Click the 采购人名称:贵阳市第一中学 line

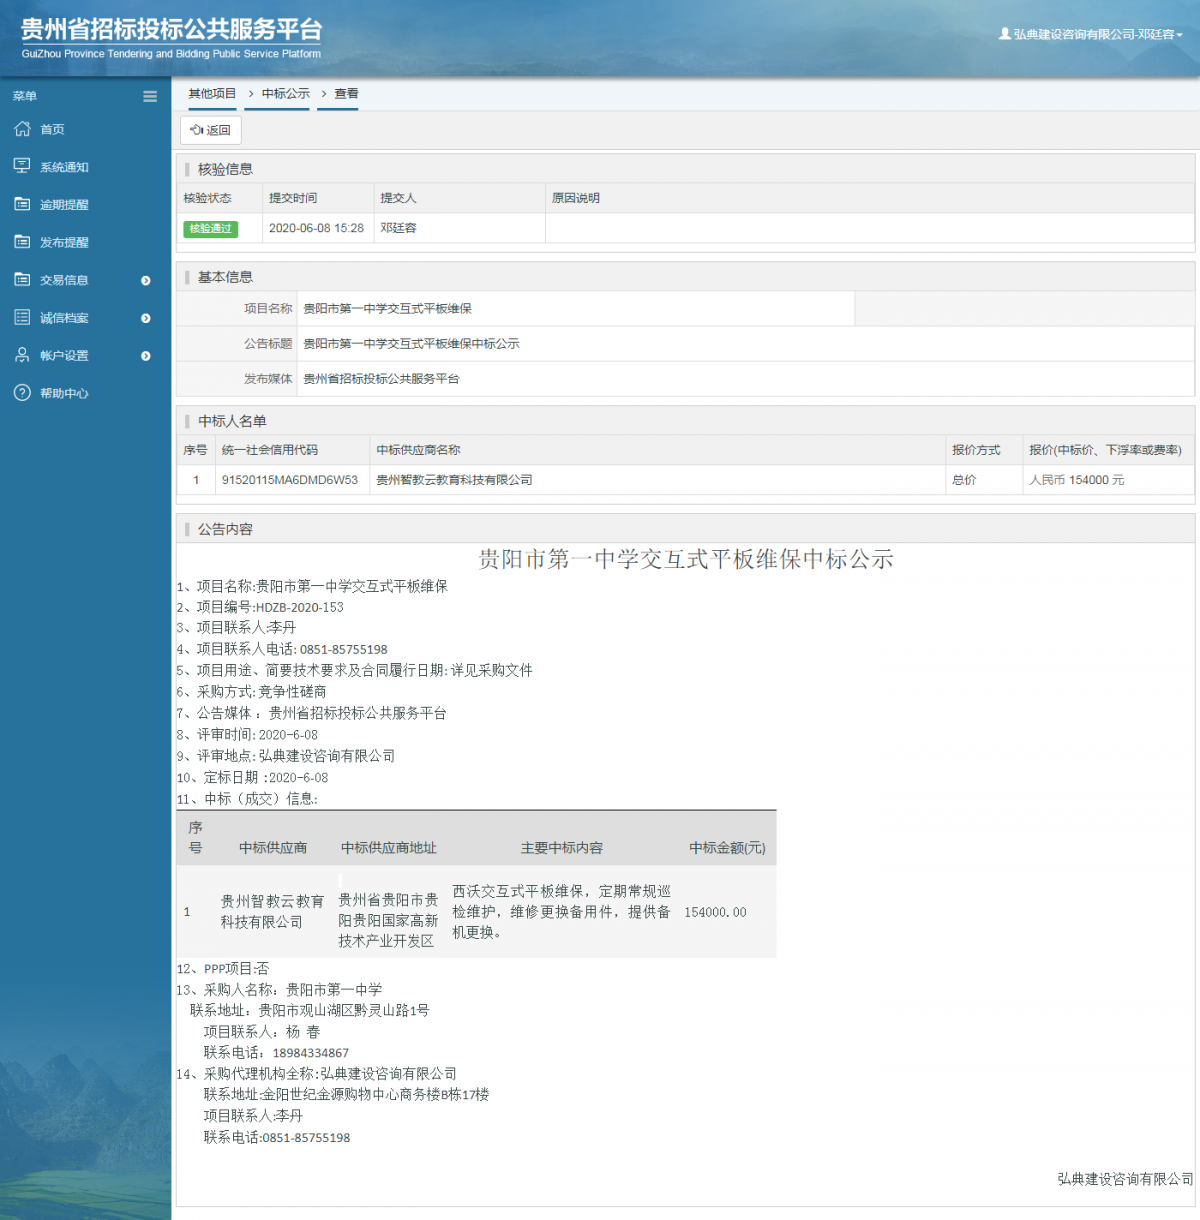tap(279, 990)
